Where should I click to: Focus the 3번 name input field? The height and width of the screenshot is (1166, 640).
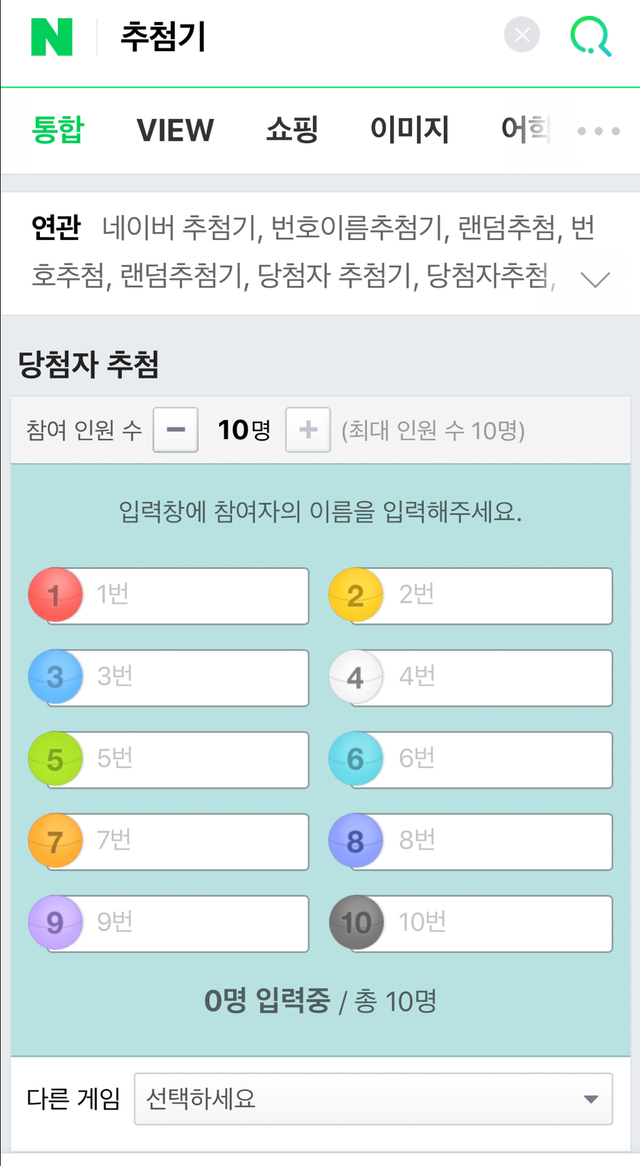pos(190,677)
